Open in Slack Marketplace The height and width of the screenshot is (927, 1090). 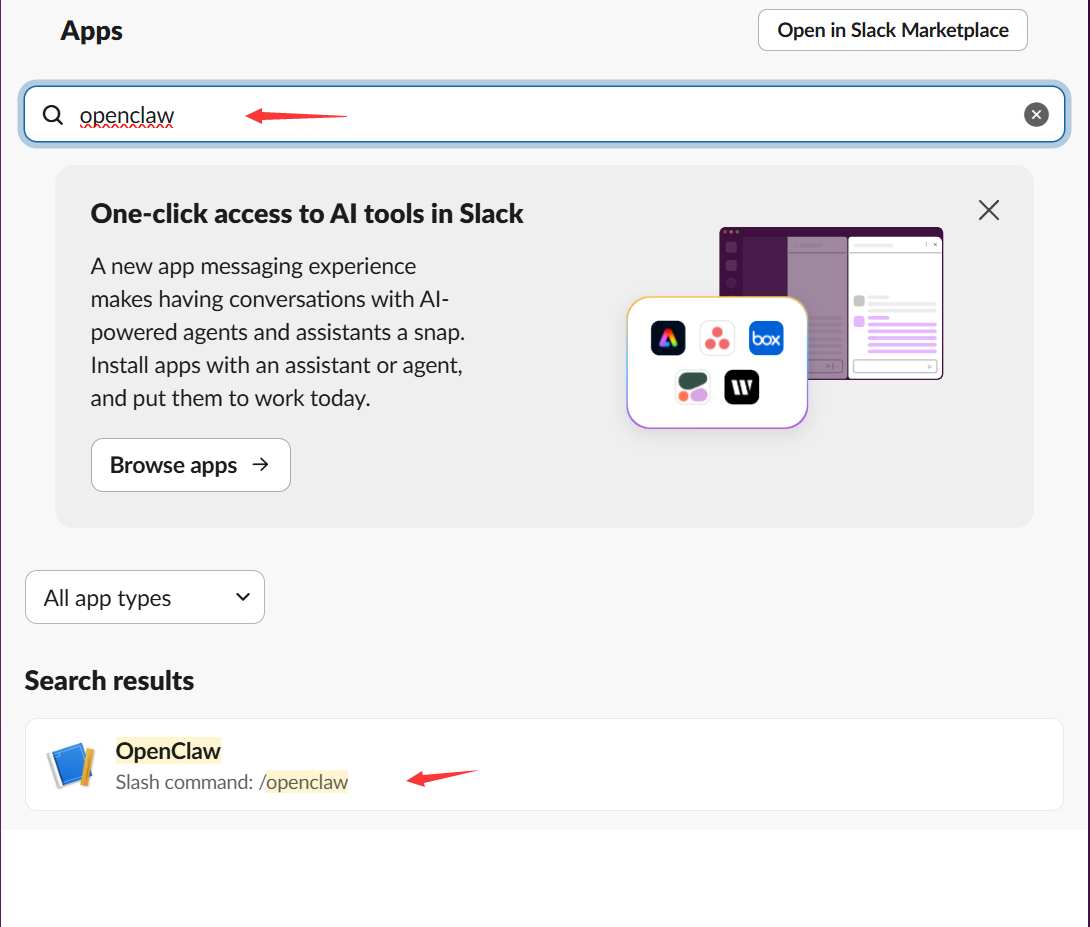(x=892, y=30)
